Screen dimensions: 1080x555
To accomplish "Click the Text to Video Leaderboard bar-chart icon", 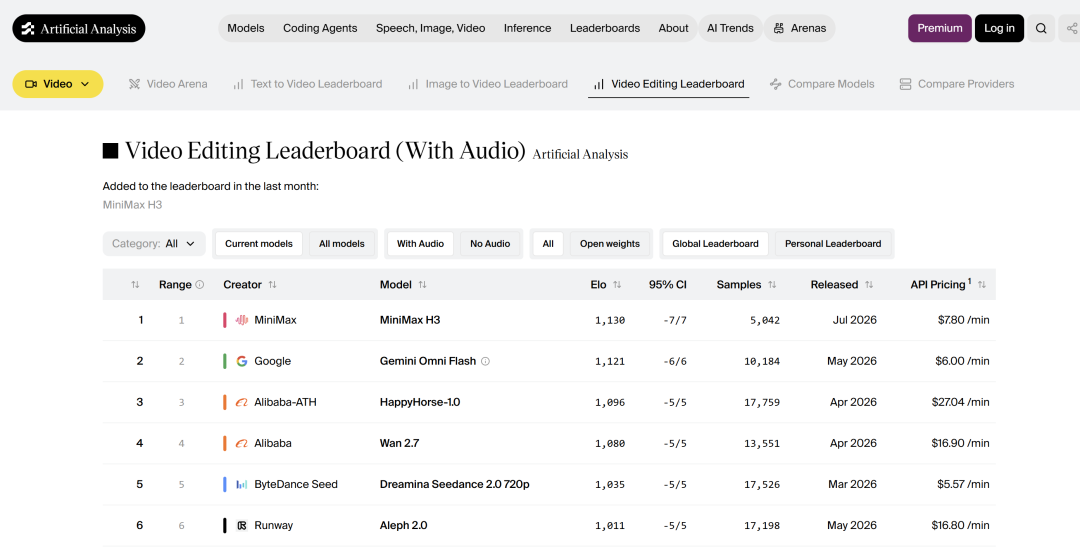I will (x=238, y=84).
